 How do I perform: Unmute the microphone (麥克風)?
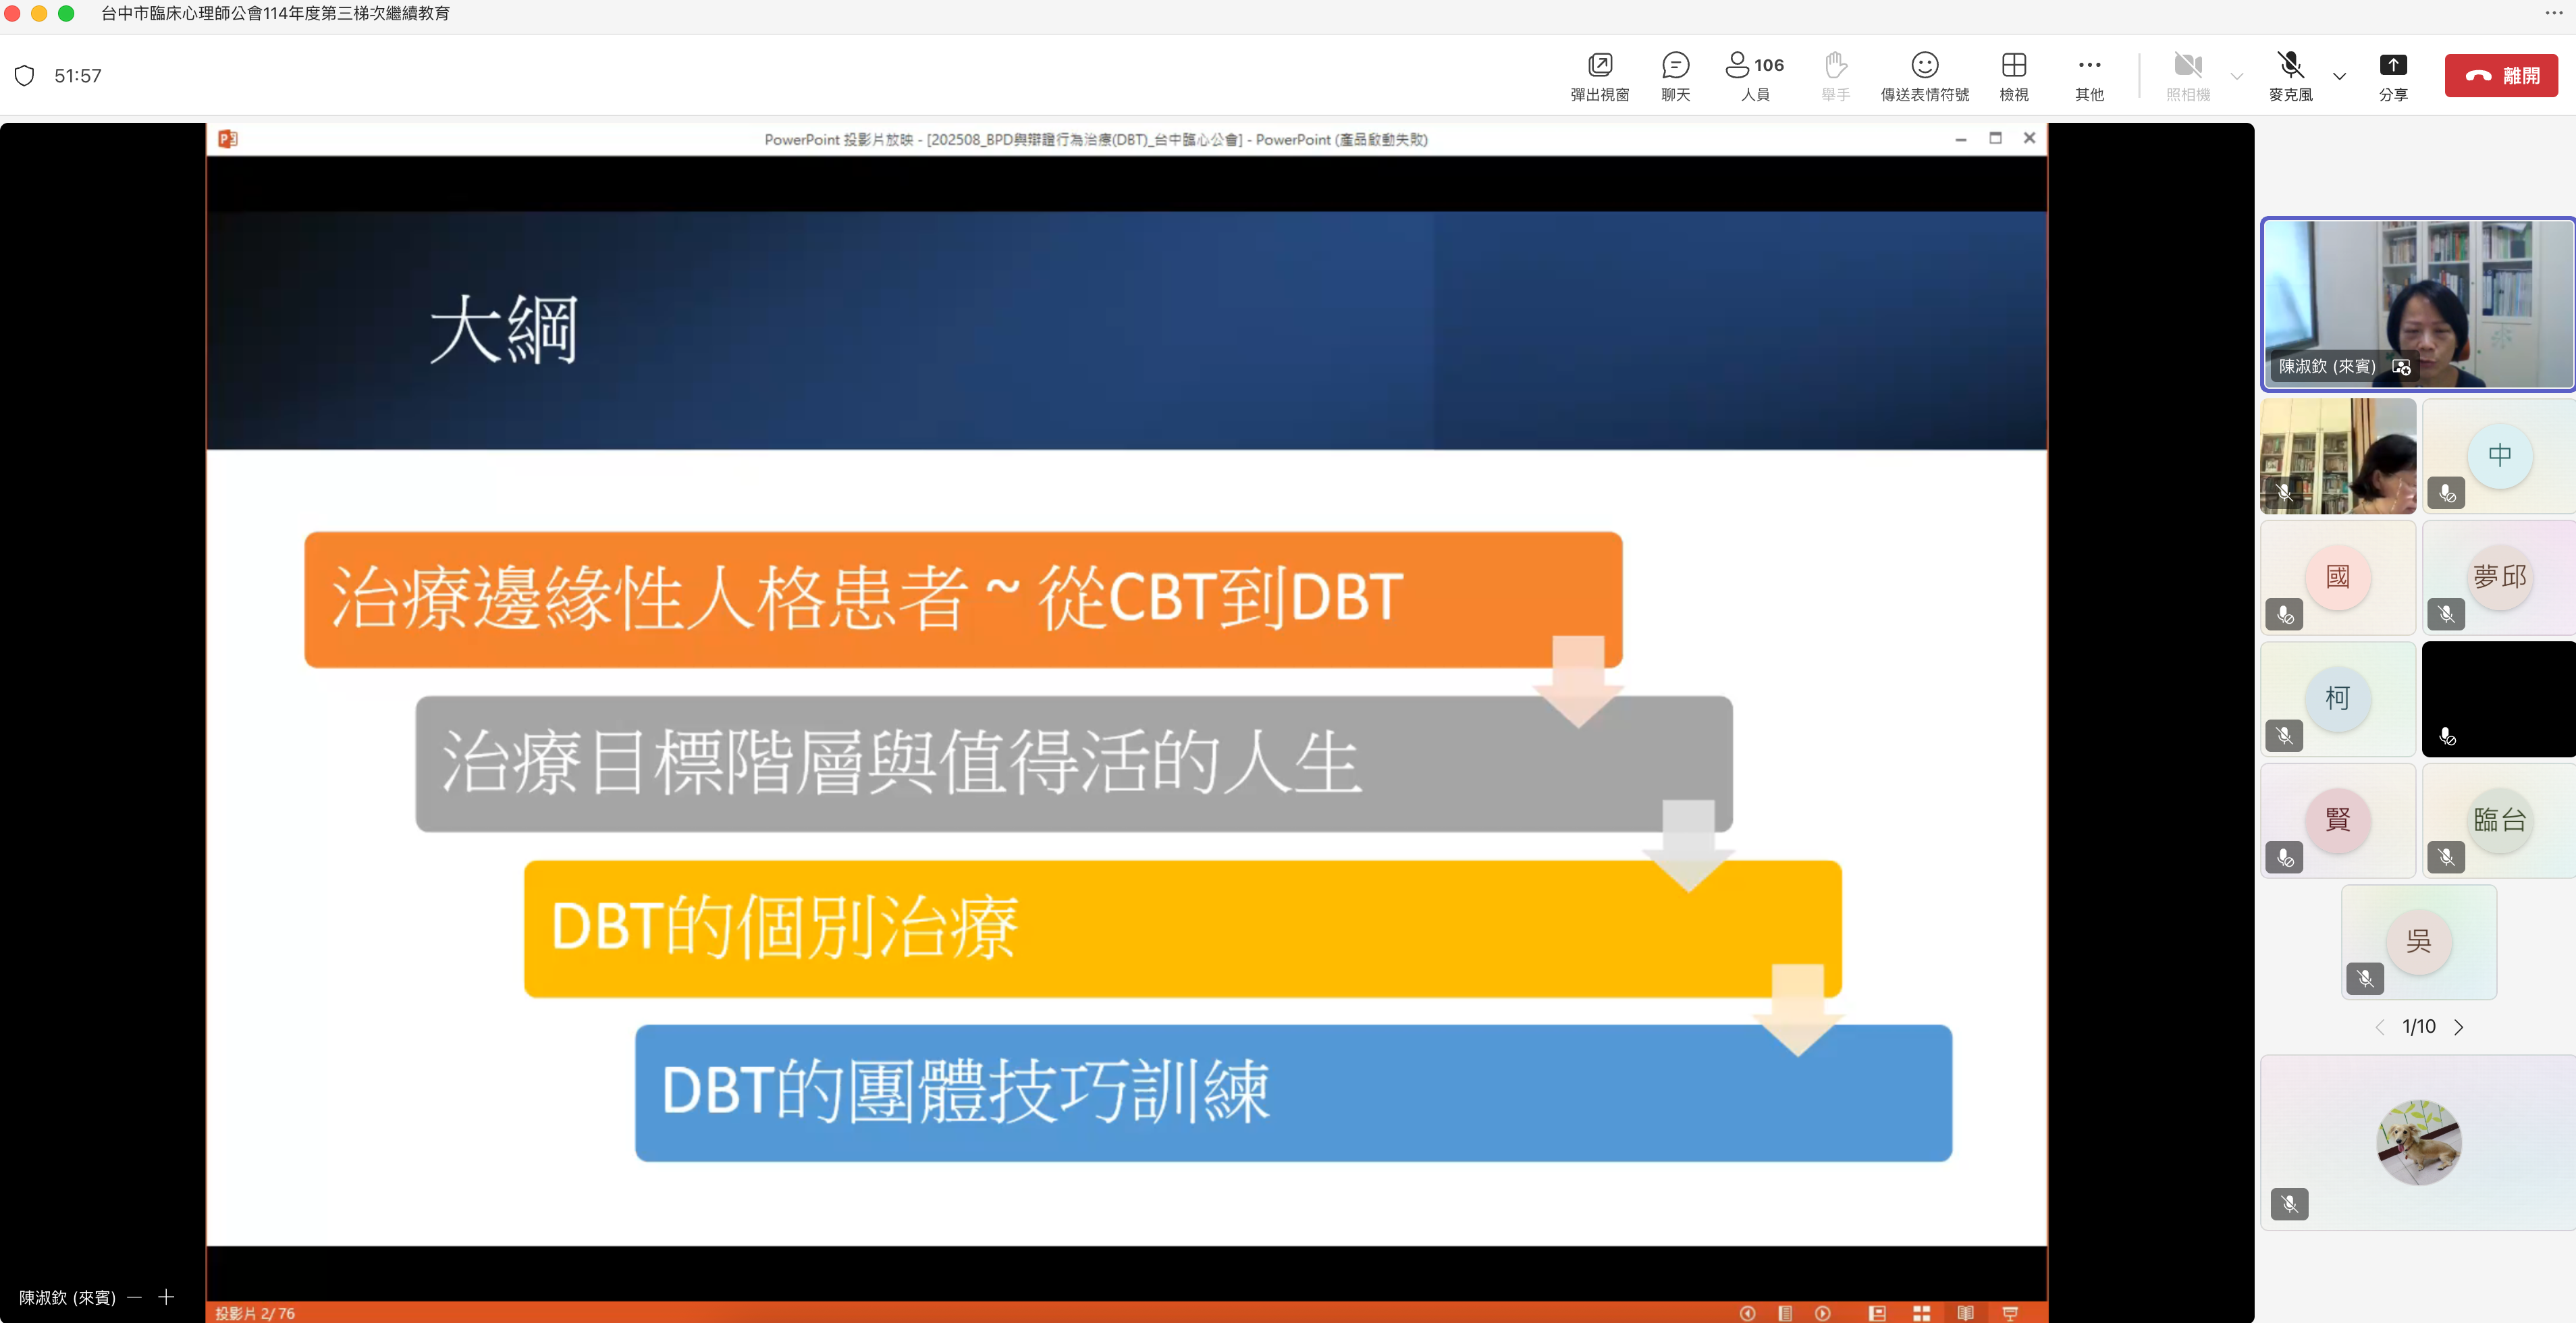2290,76
